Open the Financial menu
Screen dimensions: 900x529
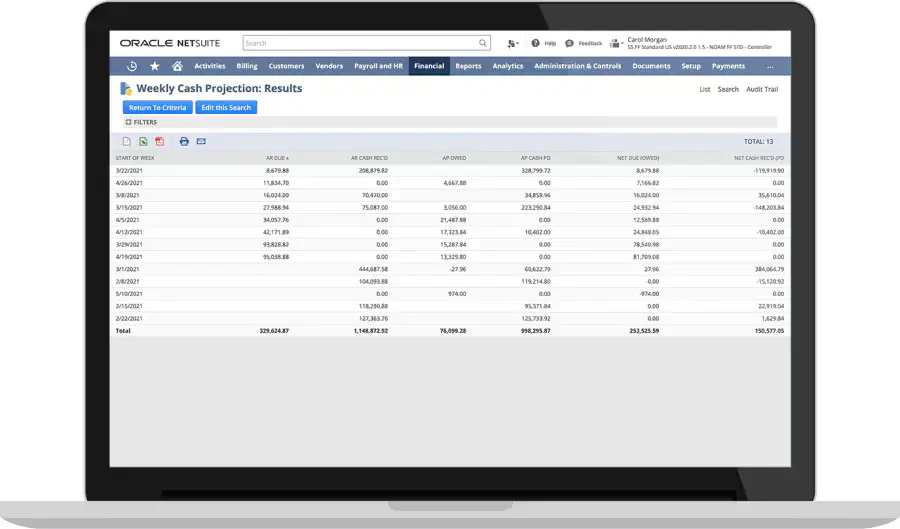tap(429, 66)
